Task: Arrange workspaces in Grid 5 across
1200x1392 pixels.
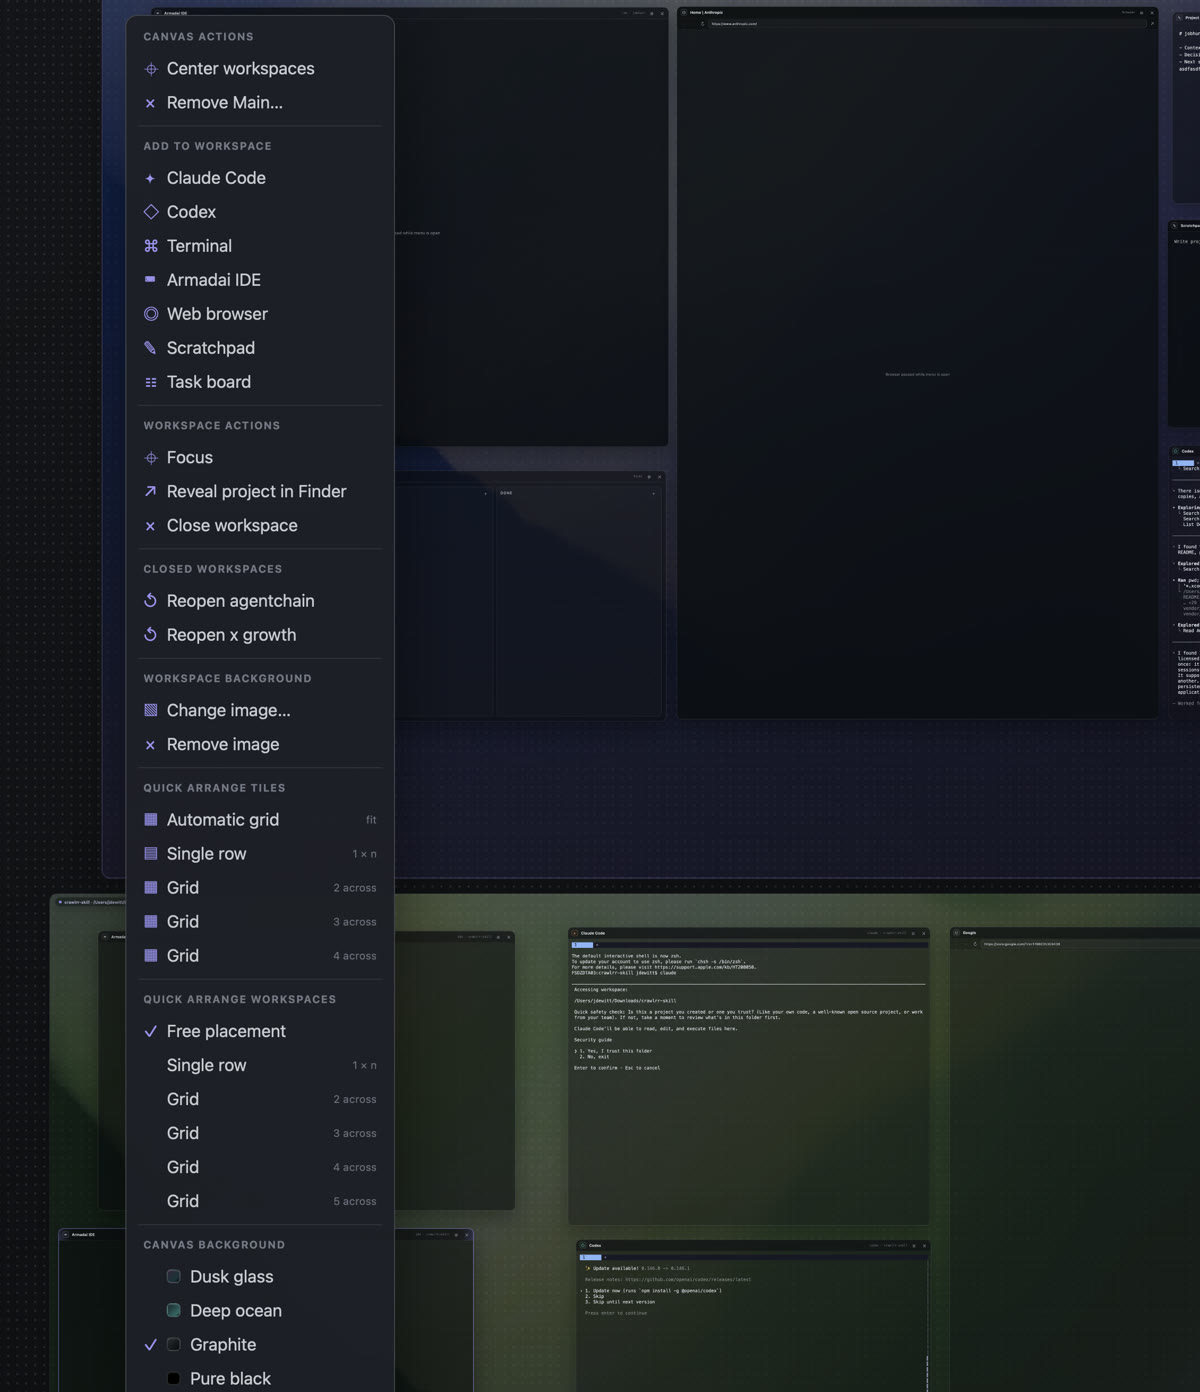Action: point(260,1201)
